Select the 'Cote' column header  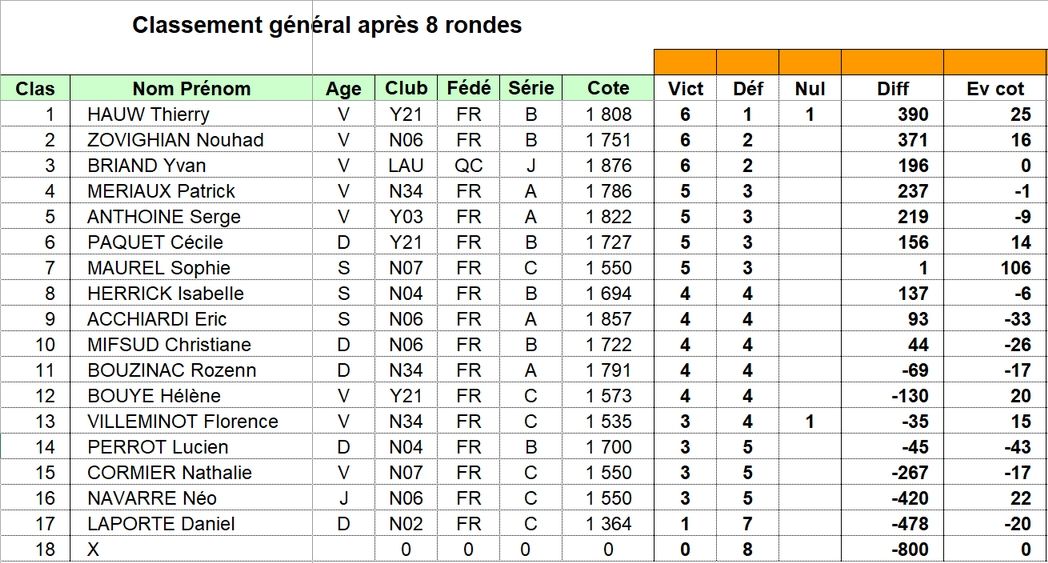tap(608, 88)
